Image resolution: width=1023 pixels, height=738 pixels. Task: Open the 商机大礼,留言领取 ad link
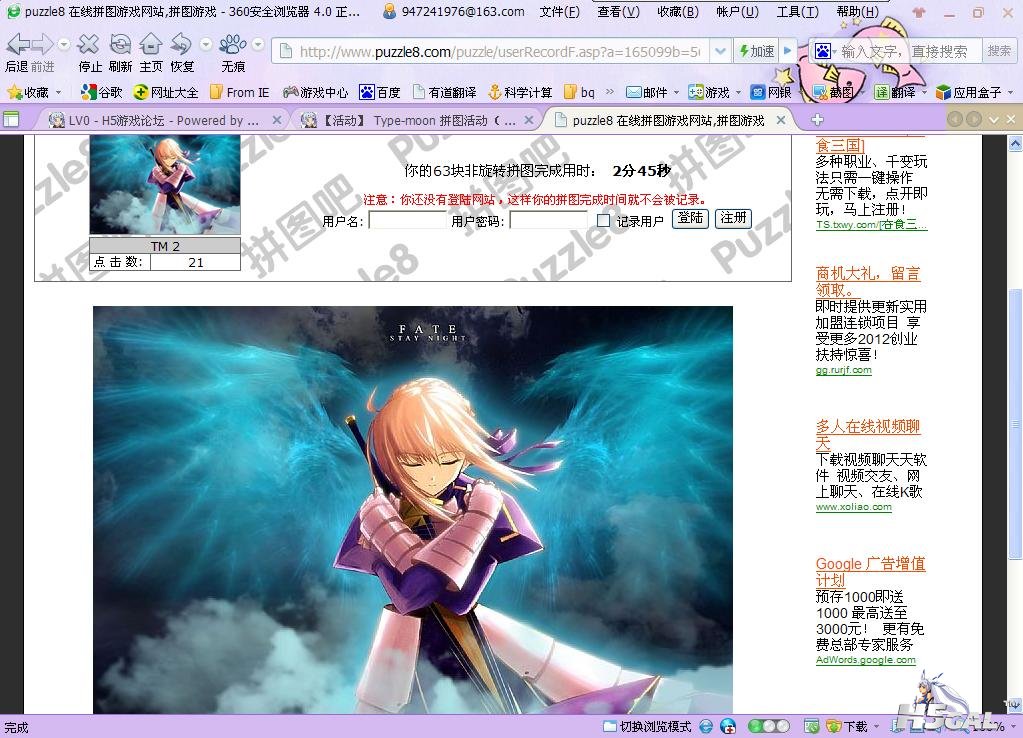(x=868, y=281)
